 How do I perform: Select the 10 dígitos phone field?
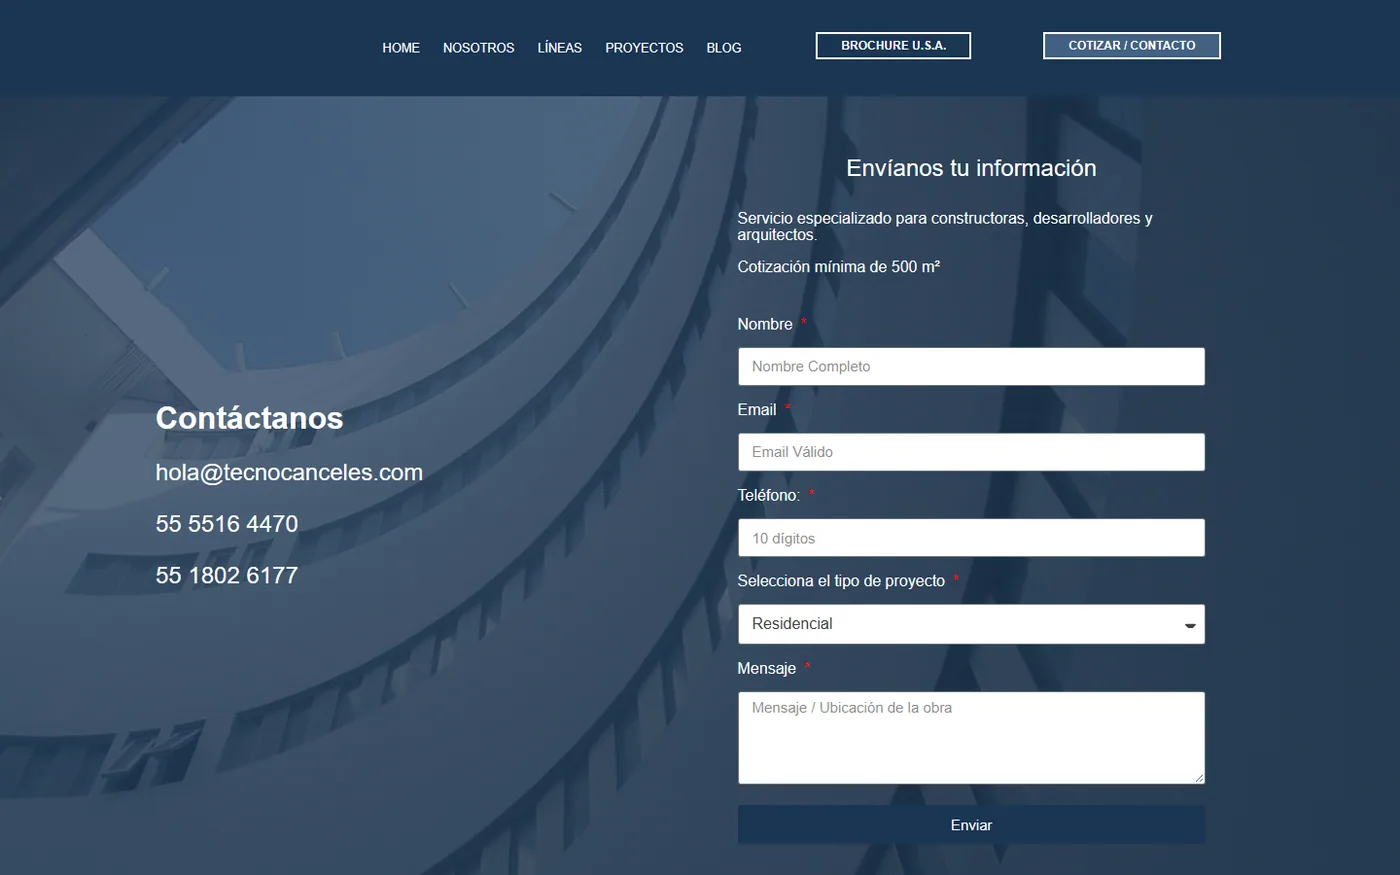(x=971, y=538)
